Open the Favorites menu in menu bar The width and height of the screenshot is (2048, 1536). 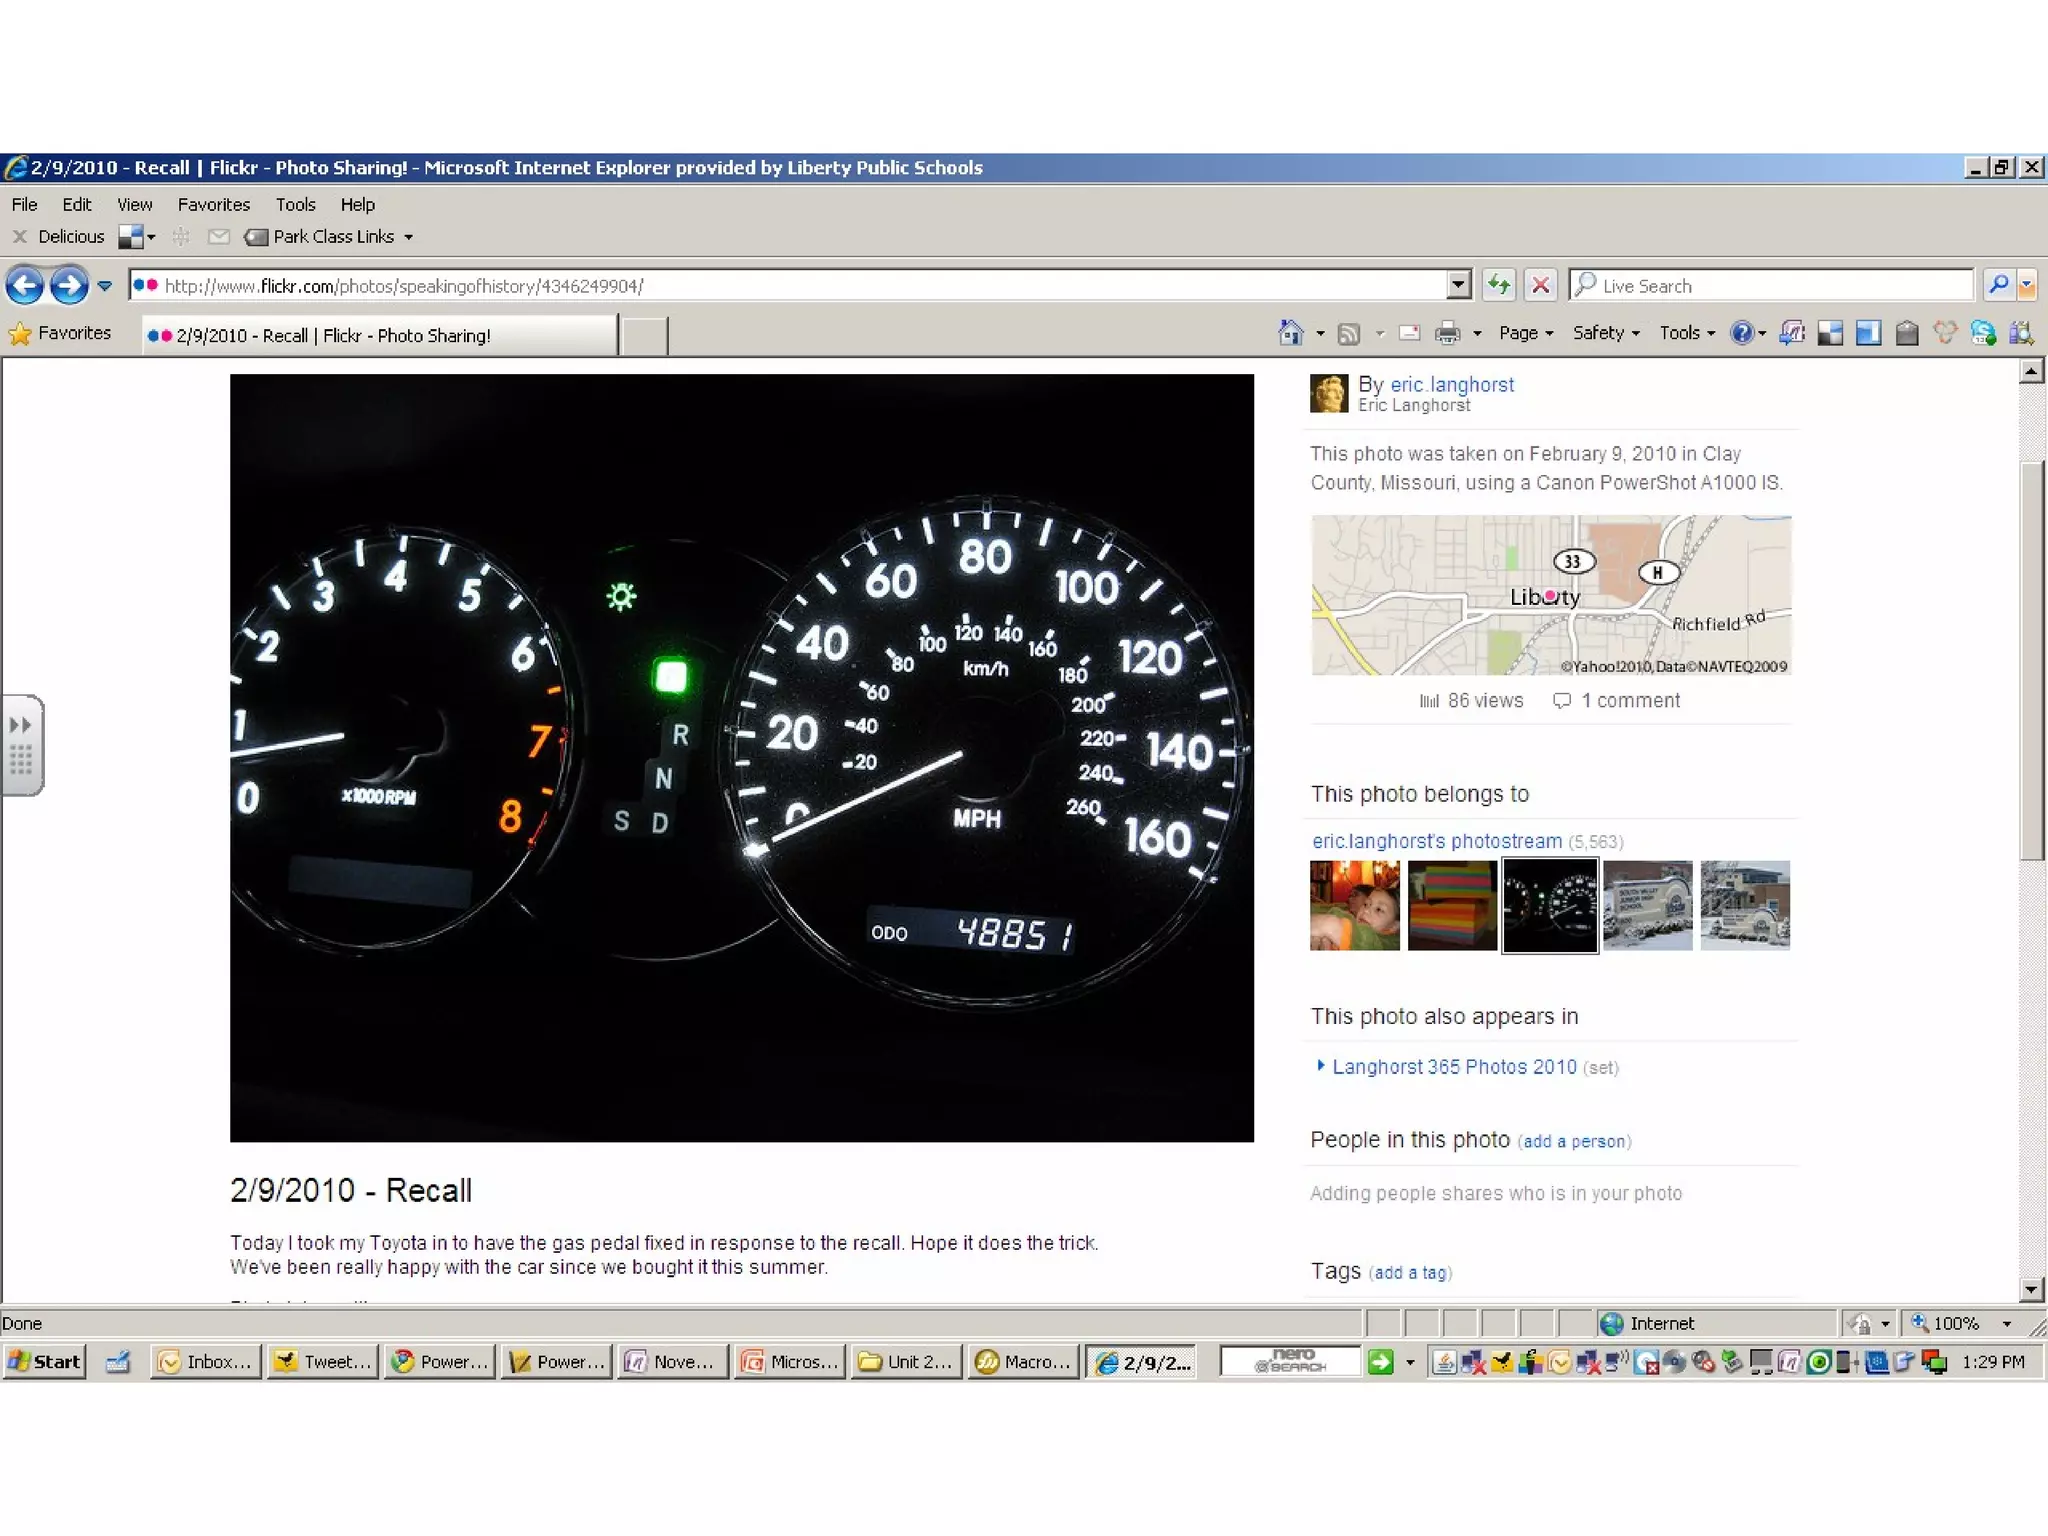pyautogui.click(x=213, y=205)
